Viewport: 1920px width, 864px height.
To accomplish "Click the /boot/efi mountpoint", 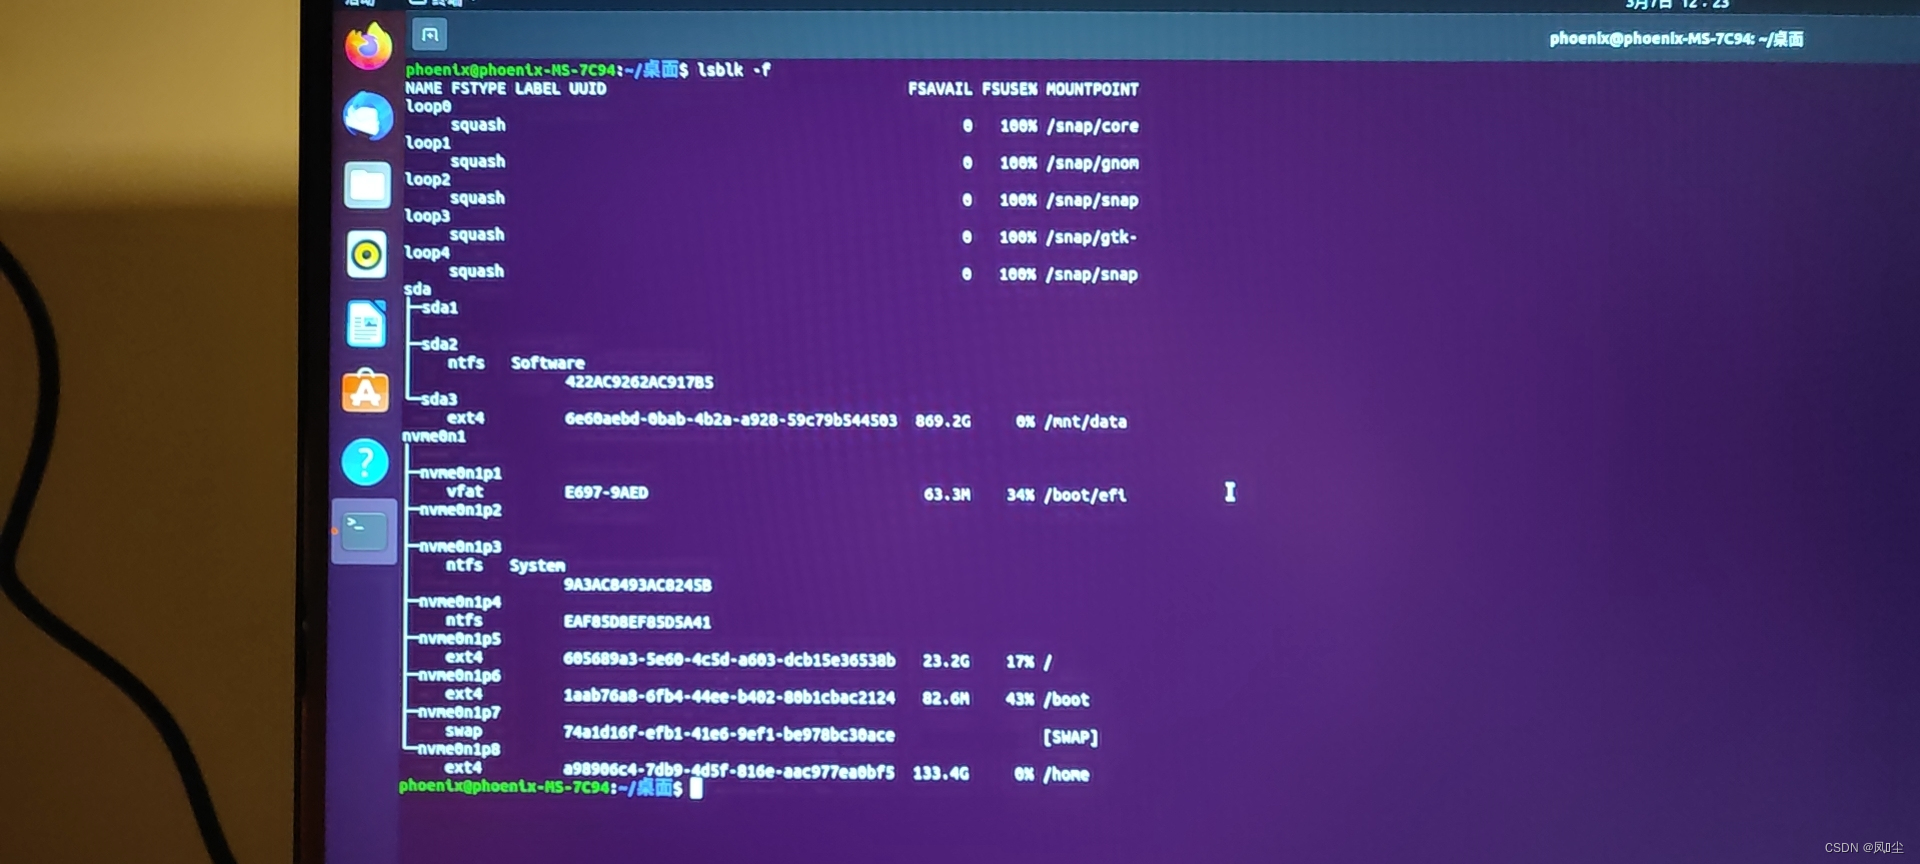I will point(1085,495).
